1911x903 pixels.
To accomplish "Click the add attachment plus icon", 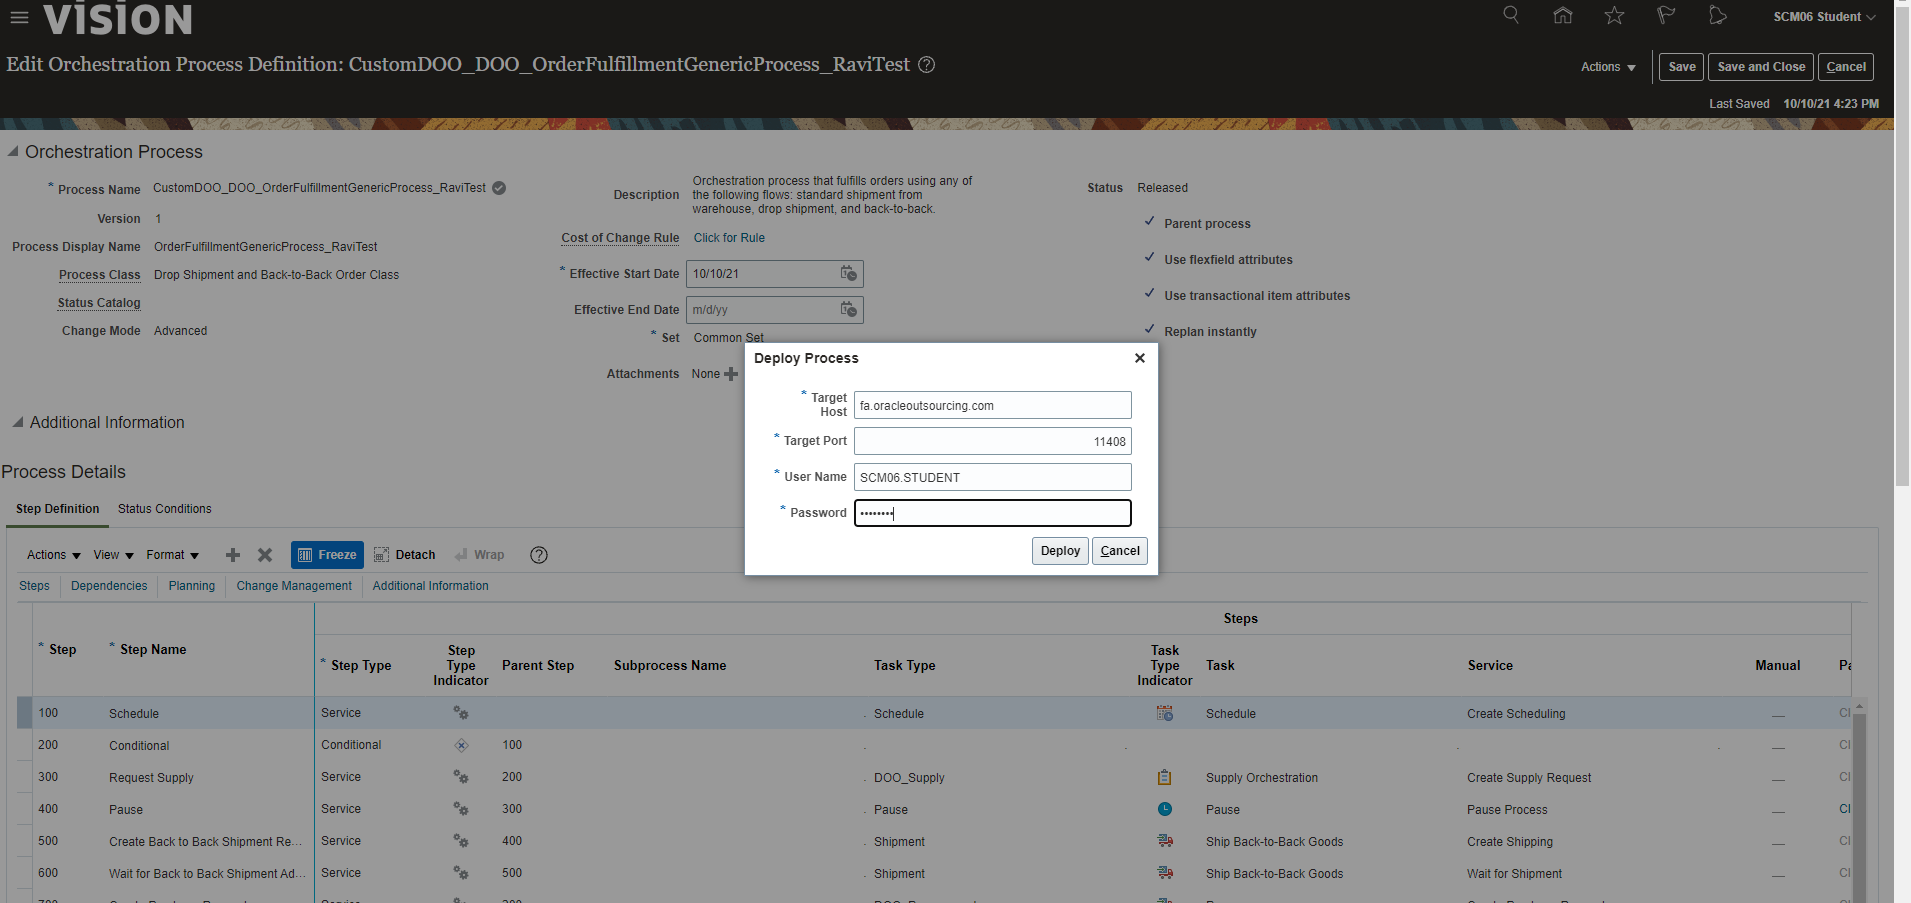I will point(731,374).
